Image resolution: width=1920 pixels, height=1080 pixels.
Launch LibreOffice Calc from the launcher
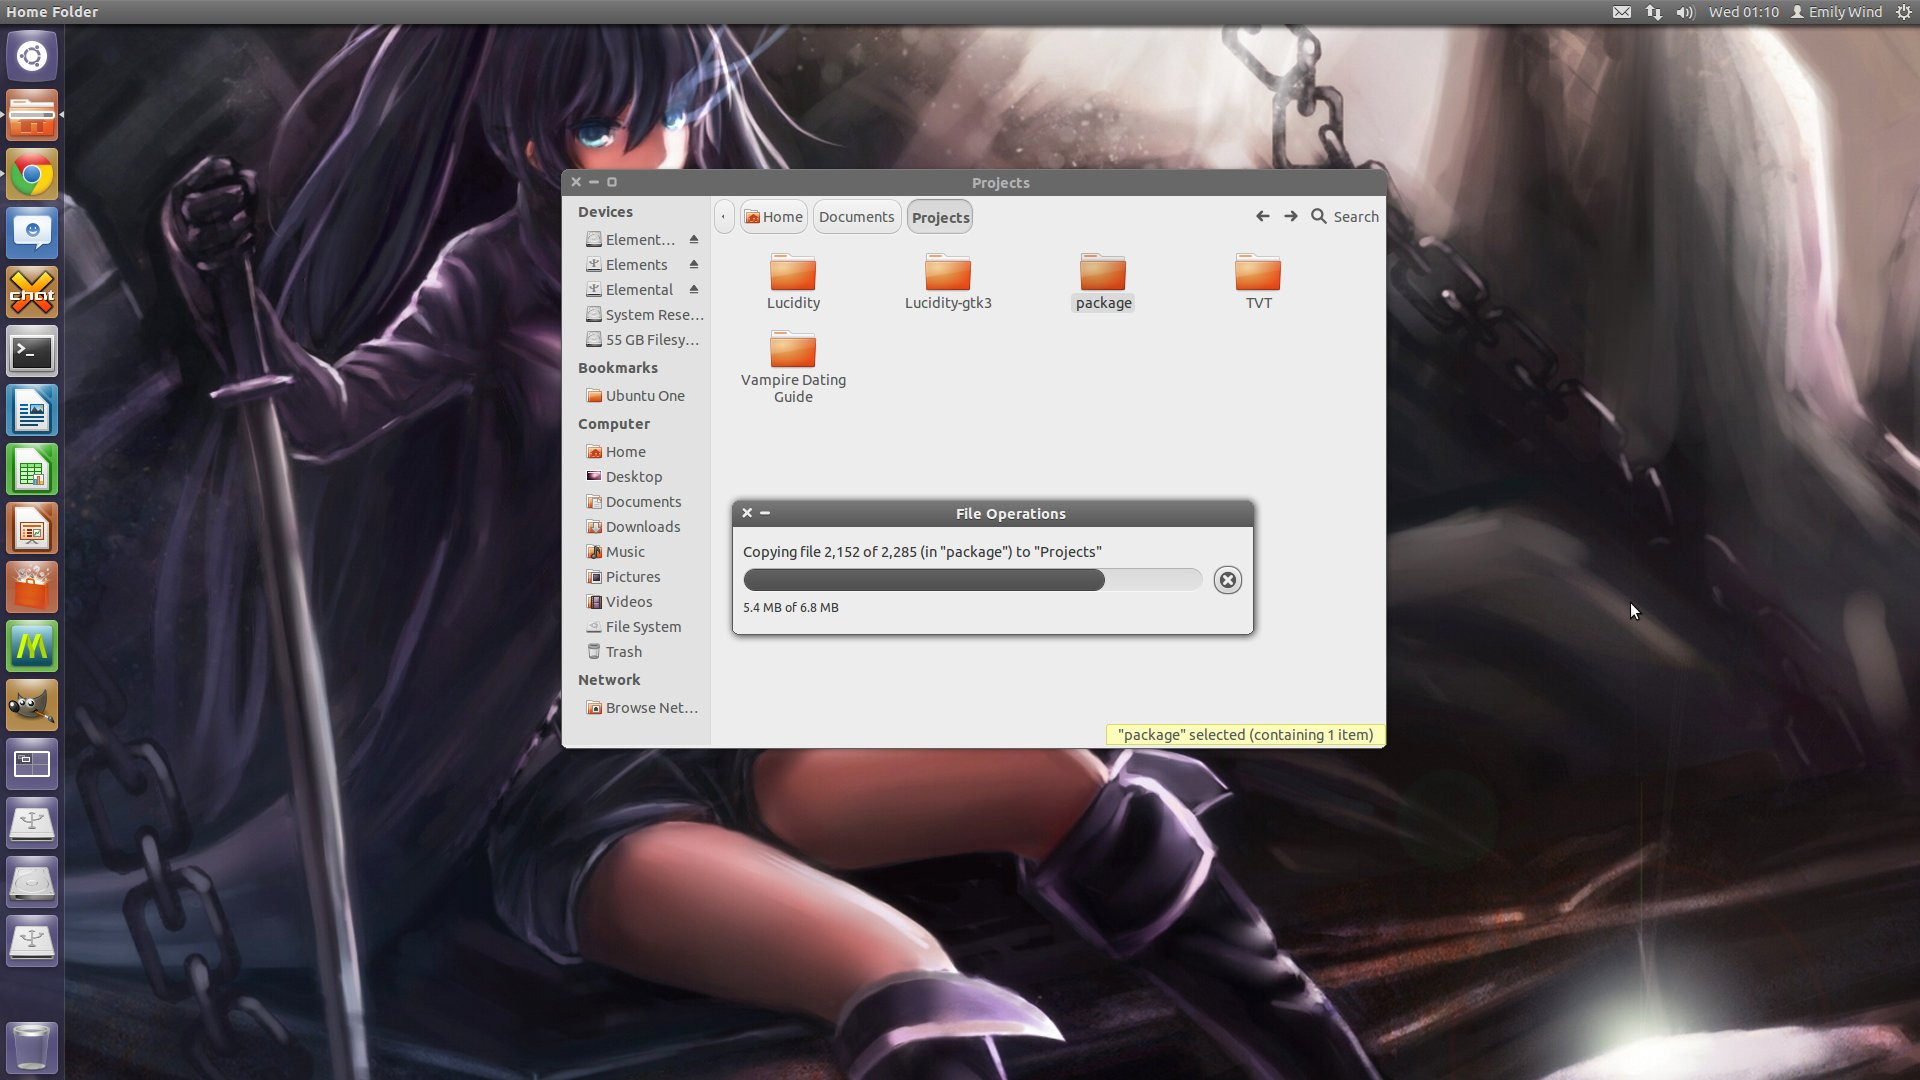(x=32, y=470)
